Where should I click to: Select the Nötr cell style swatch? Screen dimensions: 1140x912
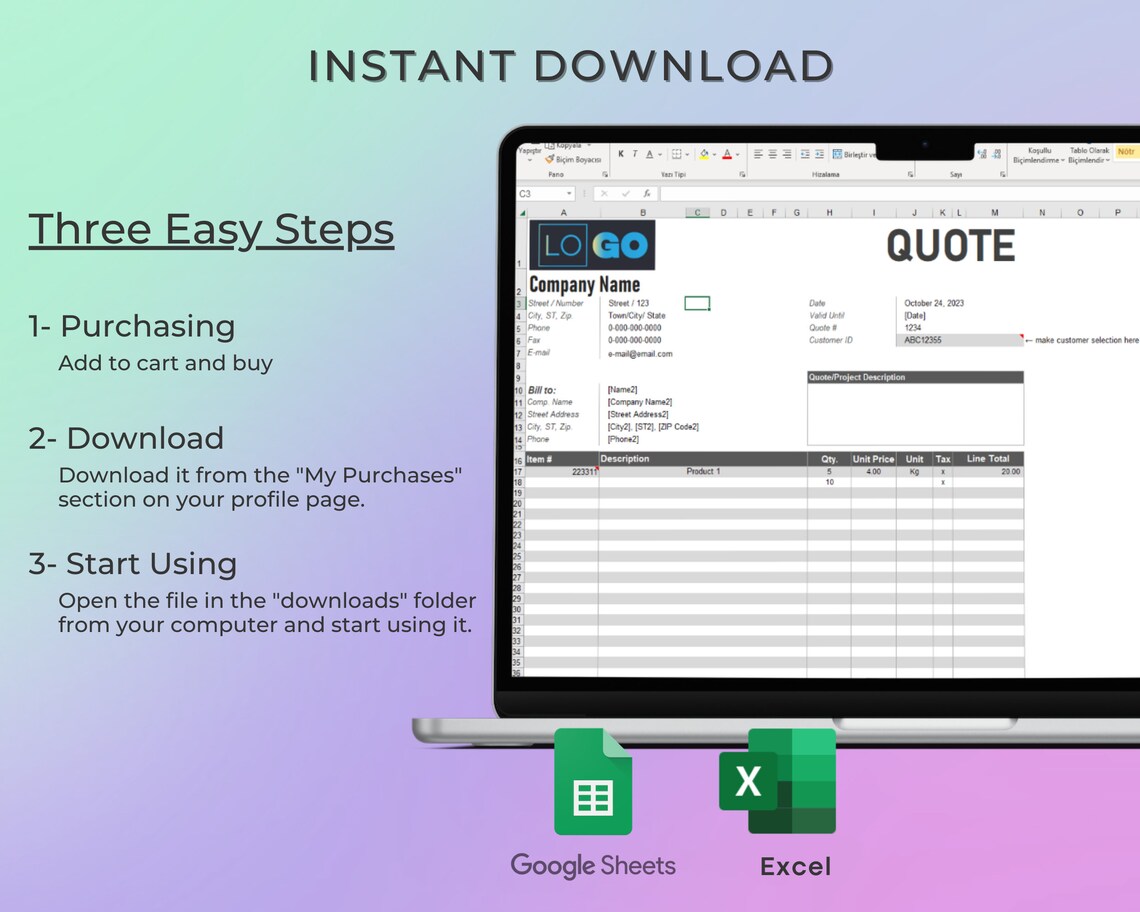1126,151
